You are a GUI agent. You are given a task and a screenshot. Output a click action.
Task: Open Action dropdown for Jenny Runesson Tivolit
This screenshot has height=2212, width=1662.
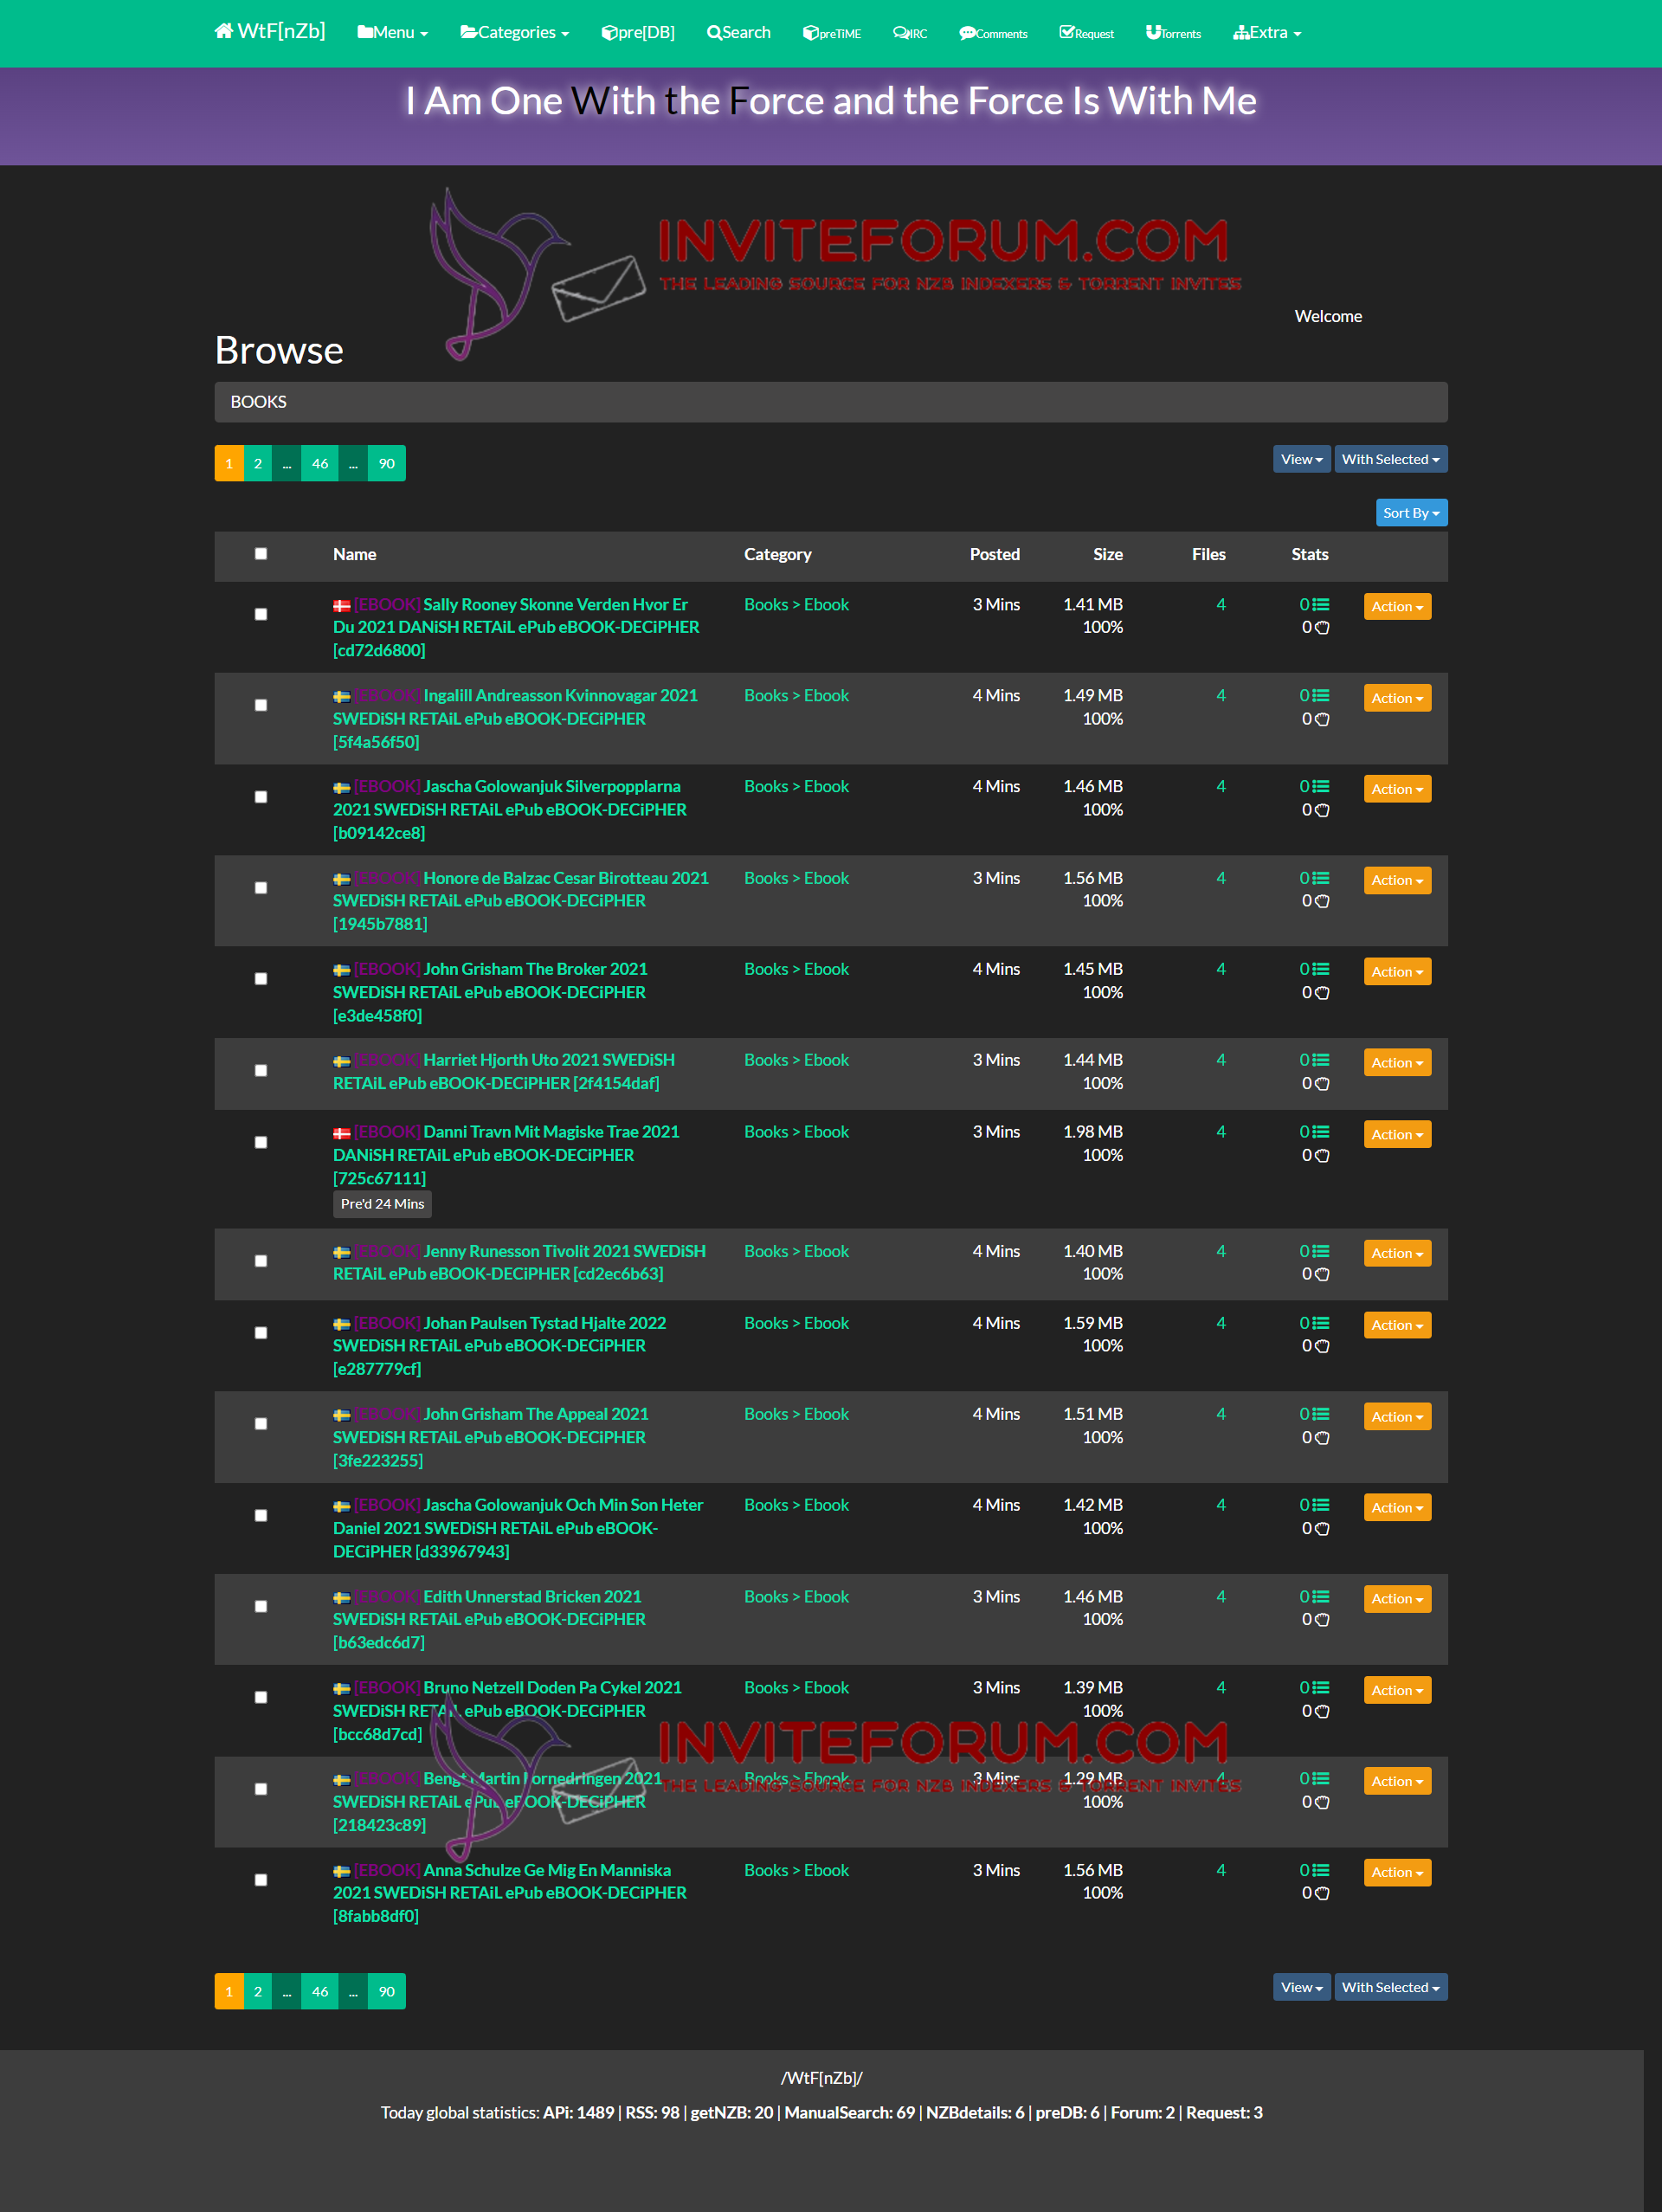pos(1397,1254)
